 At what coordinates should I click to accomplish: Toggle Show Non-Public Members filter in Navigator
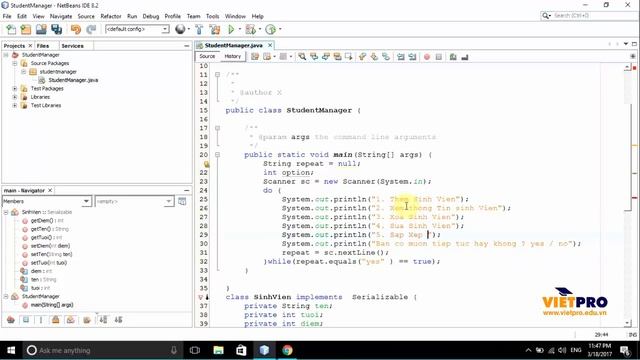click(56, 320)
